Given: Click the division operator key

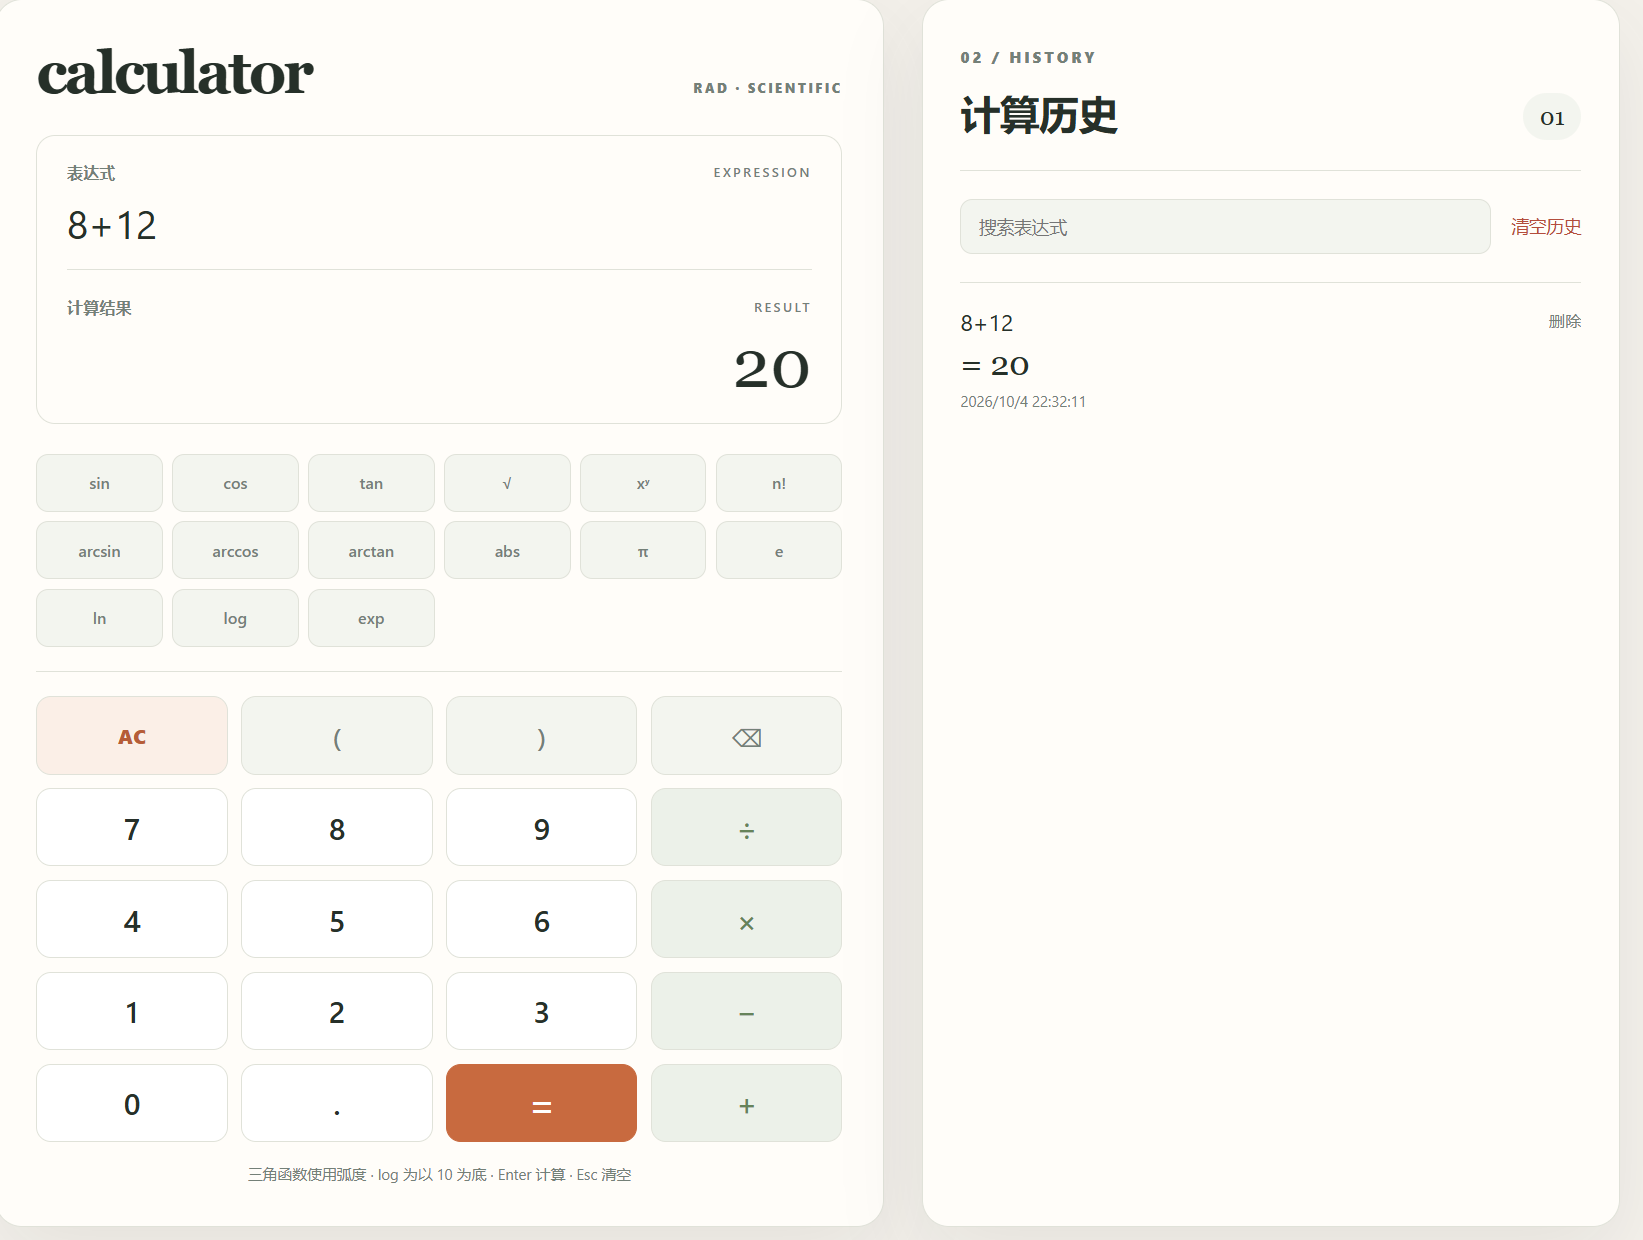Looking at the screenshot, I should 746,828.
